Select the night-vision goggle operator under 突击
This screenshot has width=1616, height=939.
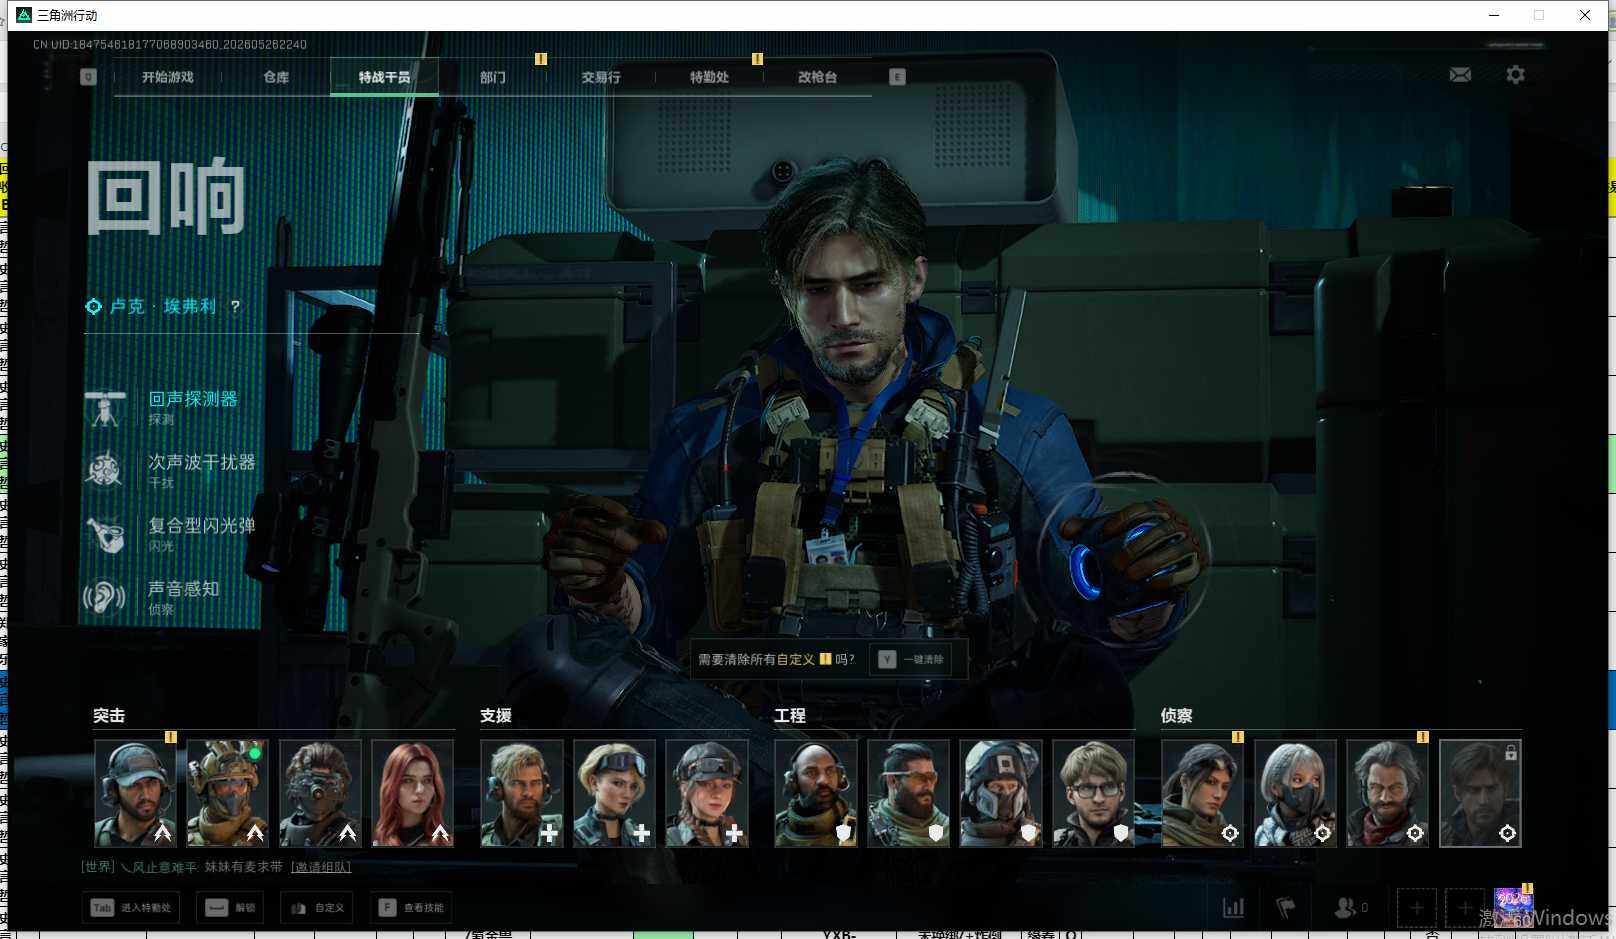coord(320,794)
